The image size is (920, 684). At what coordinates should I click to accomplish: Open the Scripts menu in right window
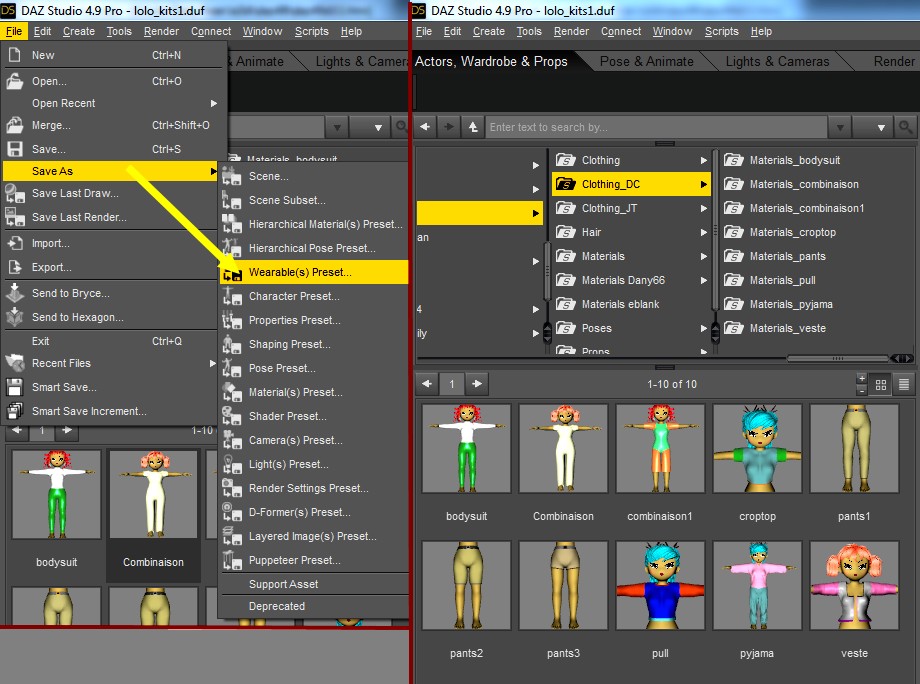pos(721,32)
